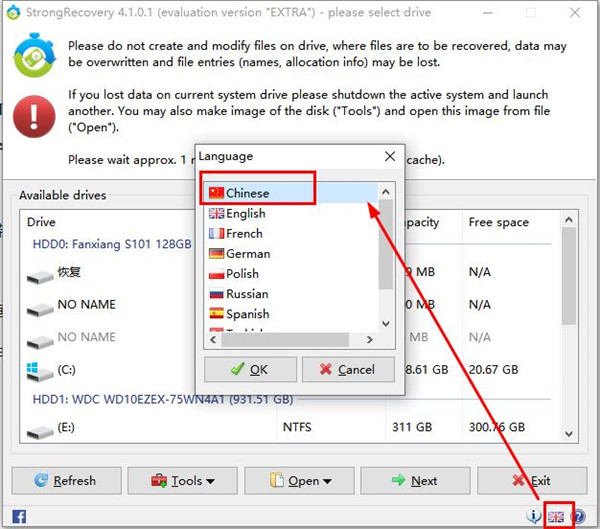The width and height of the screenshot is (600, 529).
Task: Select the first NO NAME drive
Action: point(285,305)
